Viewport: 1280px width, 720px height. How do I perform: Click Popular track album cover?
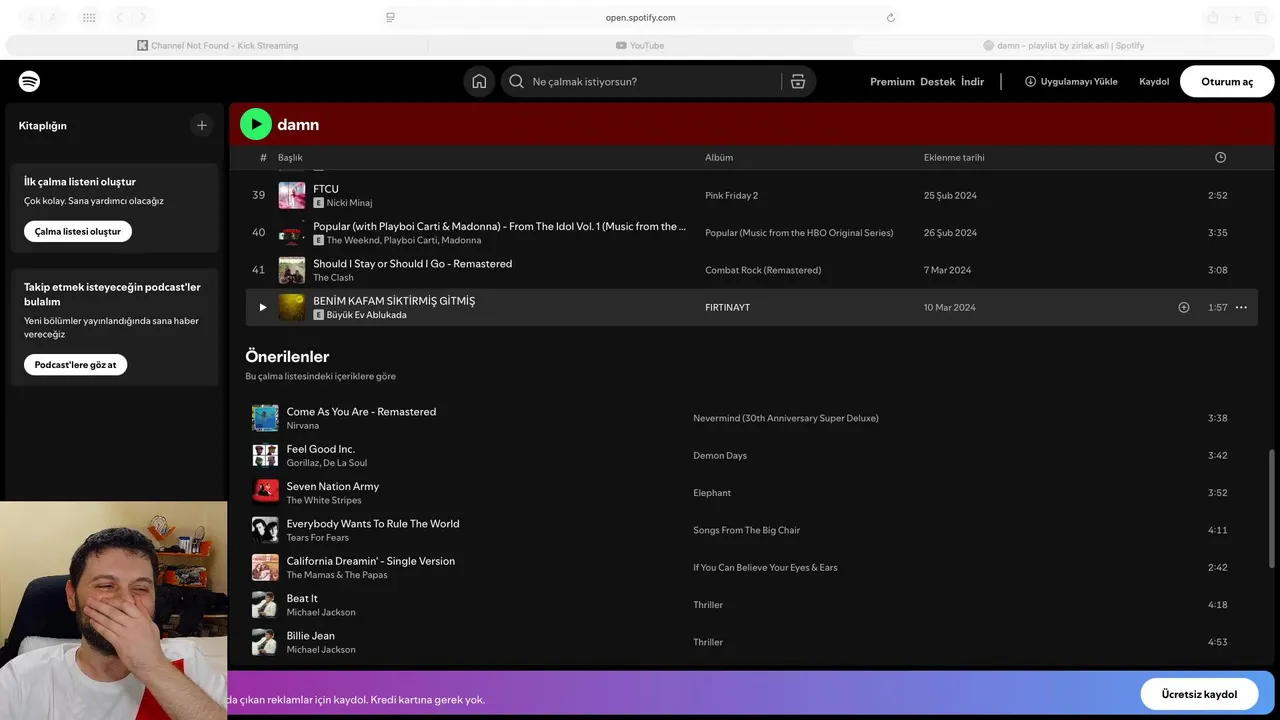pyautogui.click(x=292, y=232)
